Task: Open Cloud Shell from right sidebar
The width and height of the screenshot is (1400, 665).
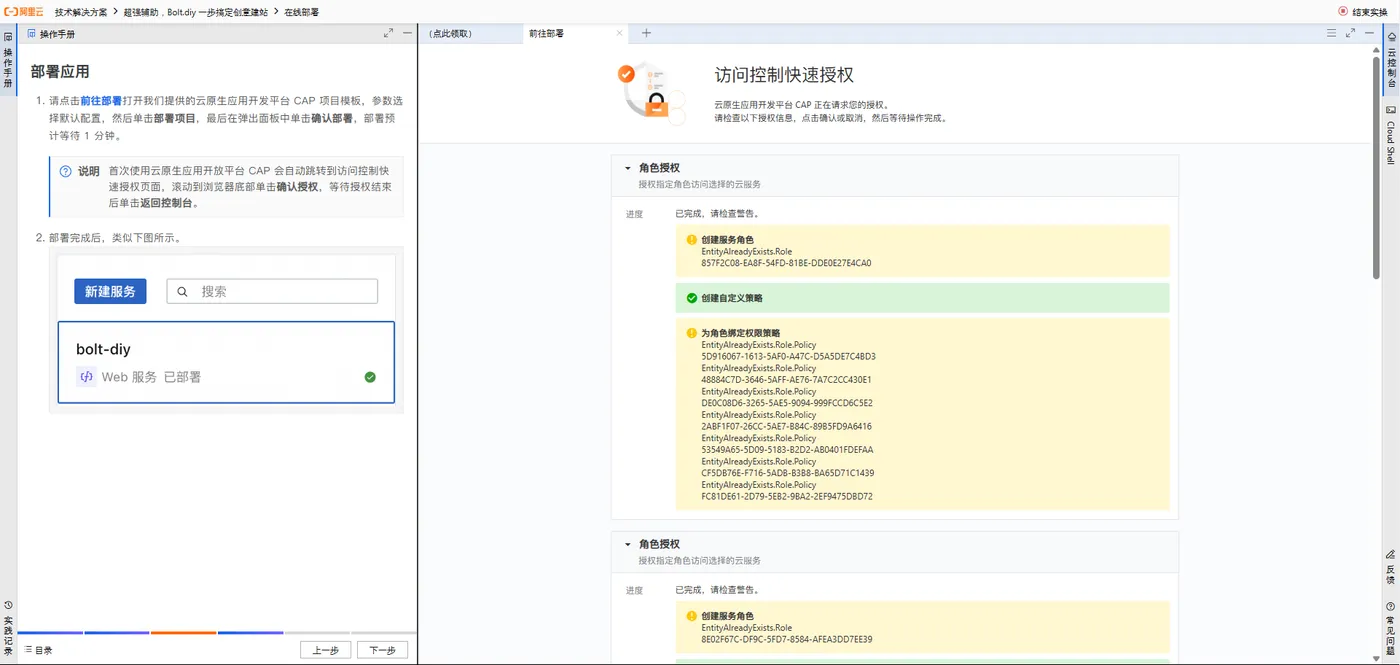Action: [x=1391, y=135]
